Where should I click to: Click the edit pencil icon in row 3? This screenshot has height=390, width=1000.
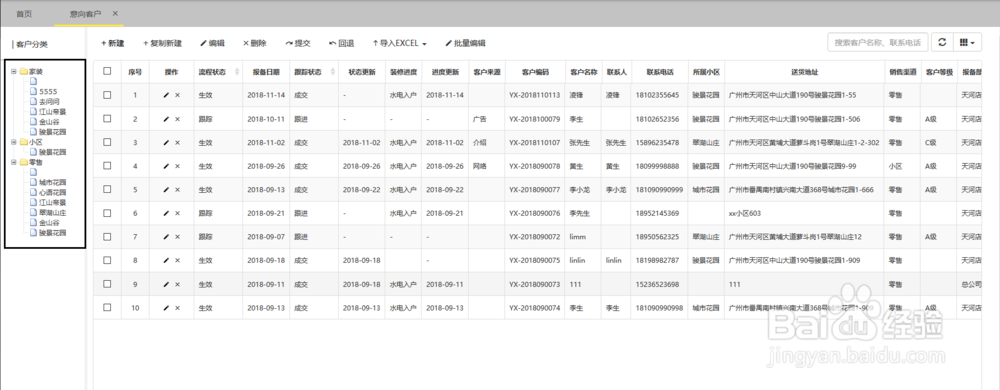(x=166, y=142)
